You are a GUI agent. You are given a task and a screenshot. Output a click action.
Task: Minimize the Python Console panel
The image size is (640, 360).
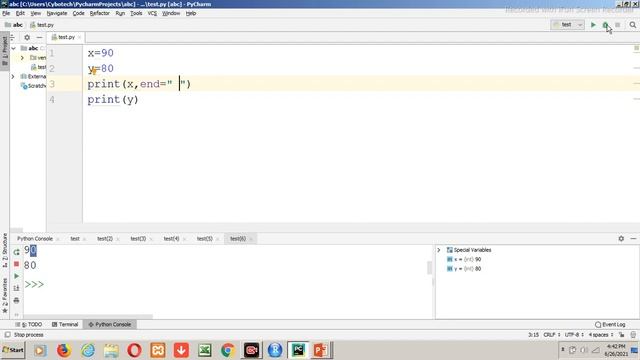(x=633, y=238)
